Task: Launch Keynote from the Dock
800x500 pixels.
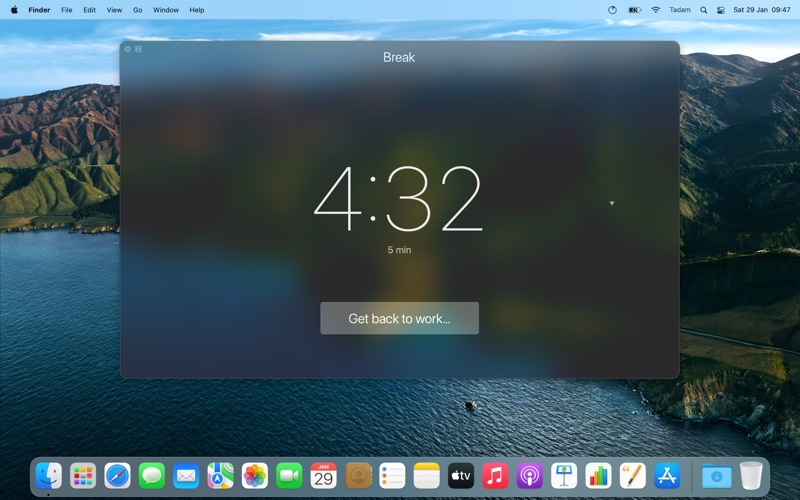Action: click(564, 476)
